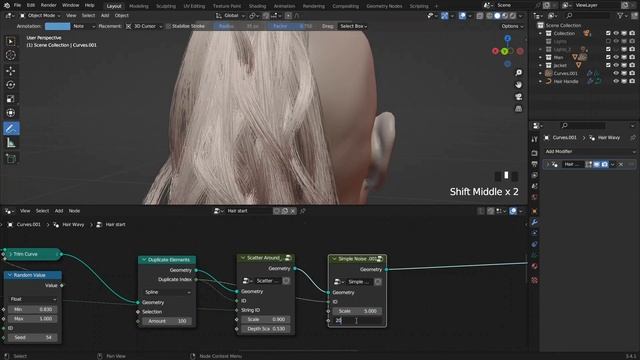
Task: Hide Man collection with its eye icon
Action: [x=616, y=57]
